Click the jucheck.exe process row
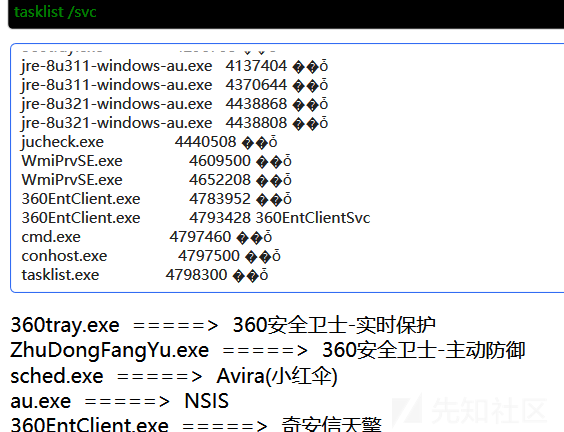The width and height of the screenshot is (564, 432). click(149, 142)
